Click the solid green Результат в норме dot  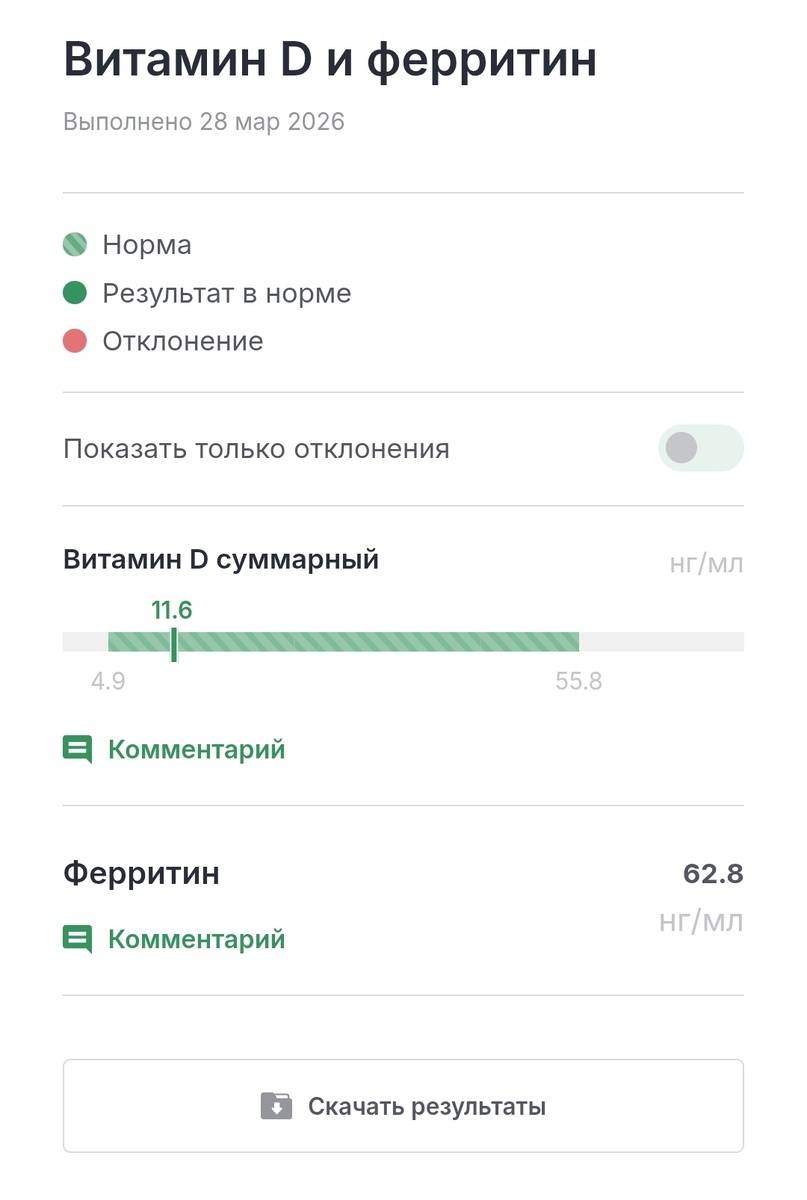74,293
